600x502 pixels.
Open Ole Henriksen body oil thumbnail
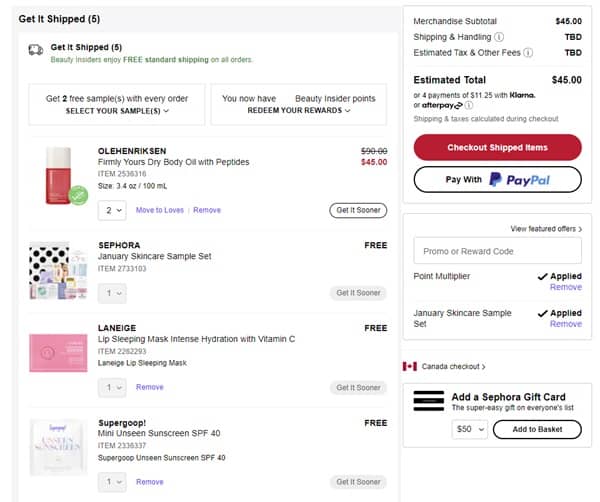click(x=60, y=175)
